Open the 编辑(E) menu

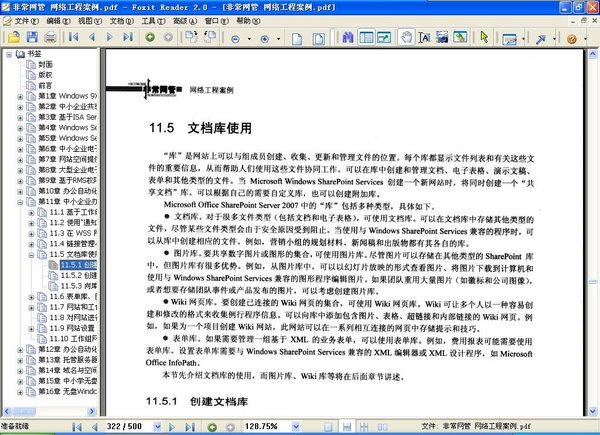tap(58, 21)
